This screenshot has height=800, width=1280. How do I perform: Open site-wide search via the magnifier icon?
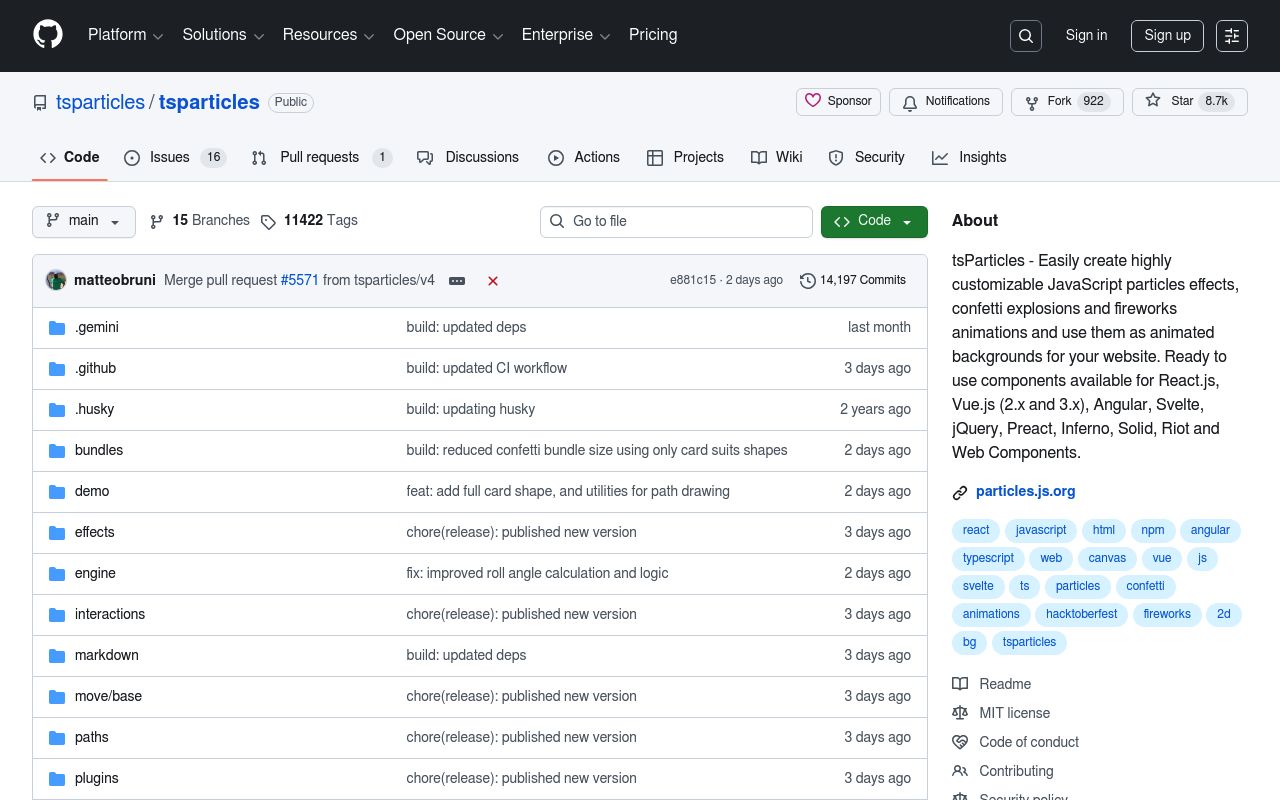pyautogui.click(x=1025, y=35)
